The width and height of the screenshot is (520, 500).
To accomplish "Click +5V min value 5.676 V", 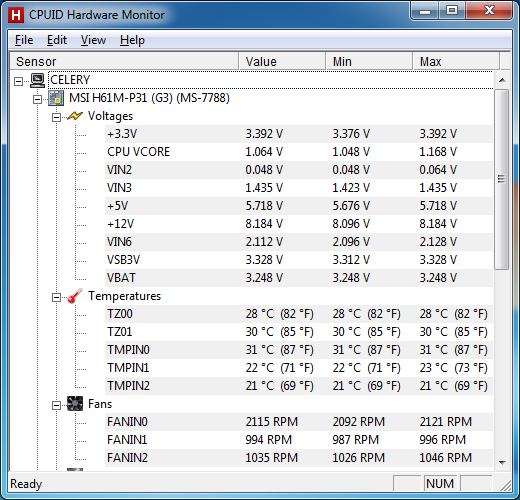I will (351, 206).
